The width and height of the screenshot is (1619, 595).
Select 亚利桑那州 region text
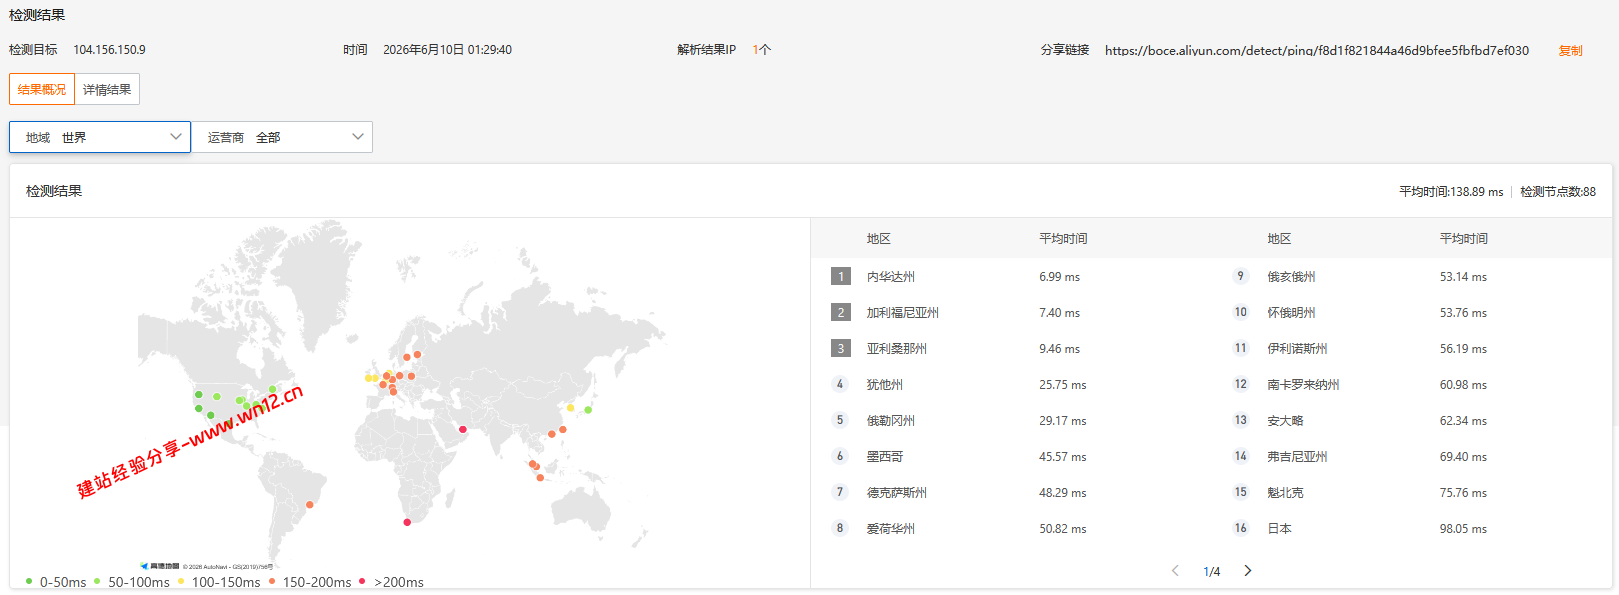pos(897,349)
